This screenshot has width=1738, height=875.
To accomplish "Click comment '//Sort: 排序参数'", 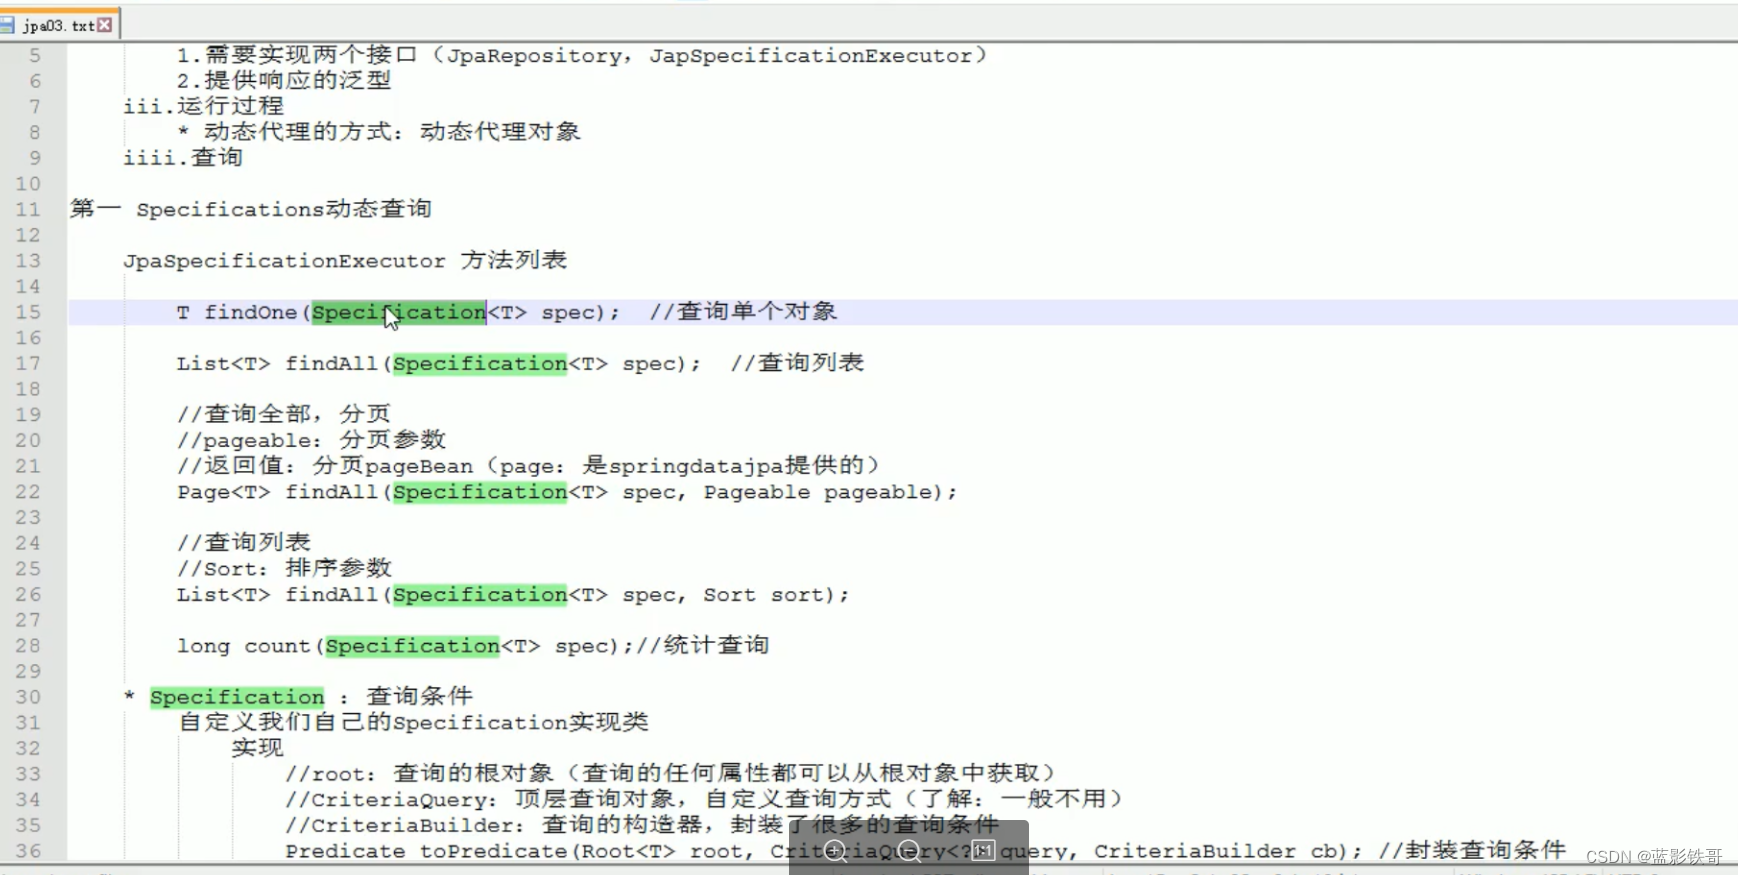I will pos(284,568).
